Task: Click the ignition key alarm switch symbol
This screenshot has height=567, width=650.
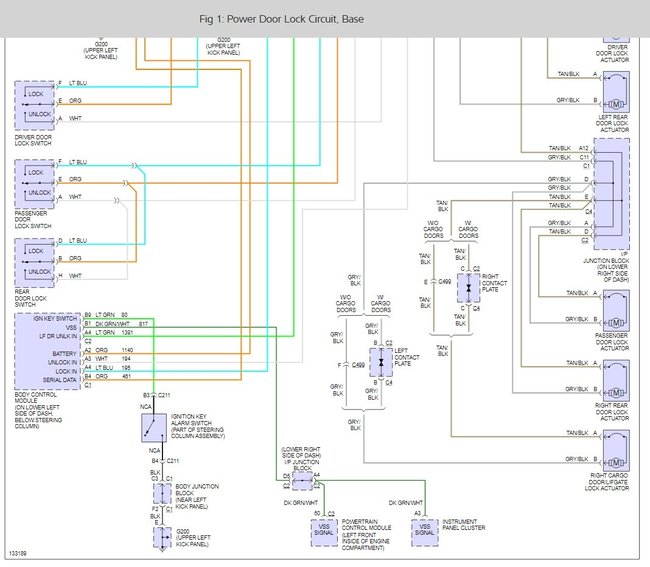Action: [154, 427]
